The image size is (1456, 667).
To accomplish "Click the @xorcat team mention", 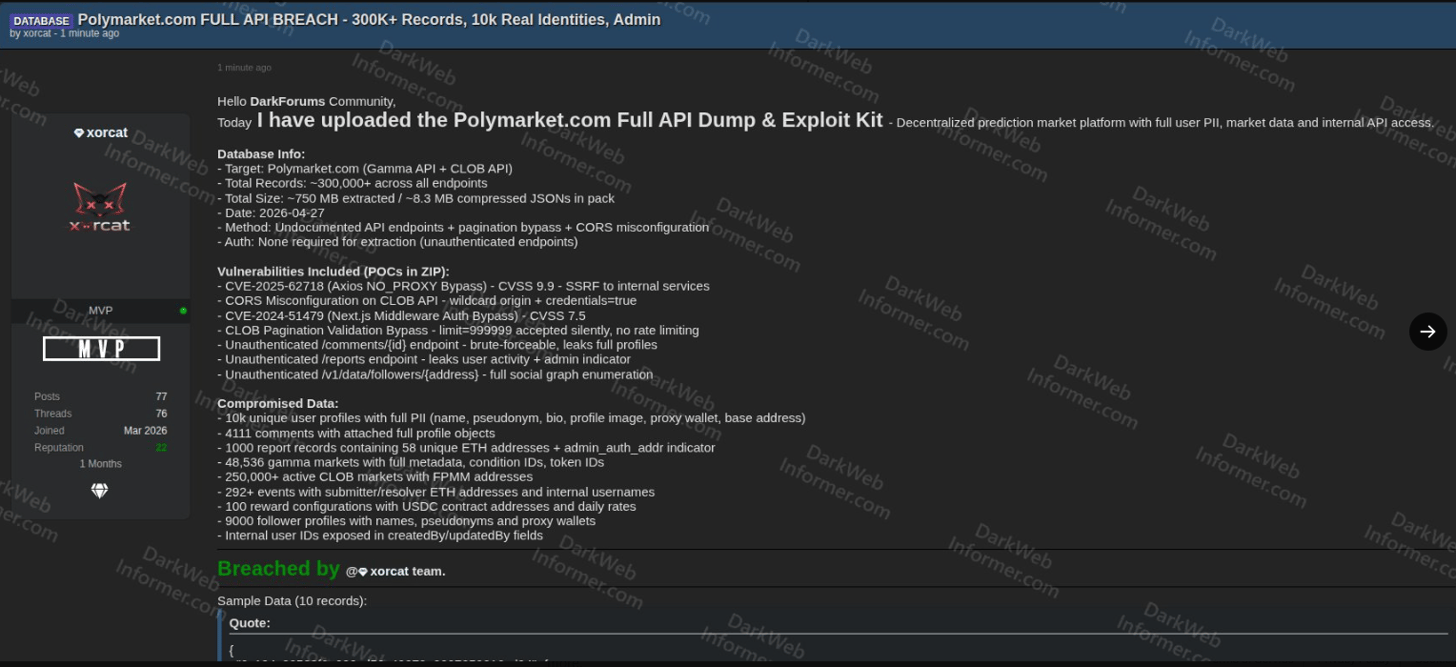I will 395,571.
